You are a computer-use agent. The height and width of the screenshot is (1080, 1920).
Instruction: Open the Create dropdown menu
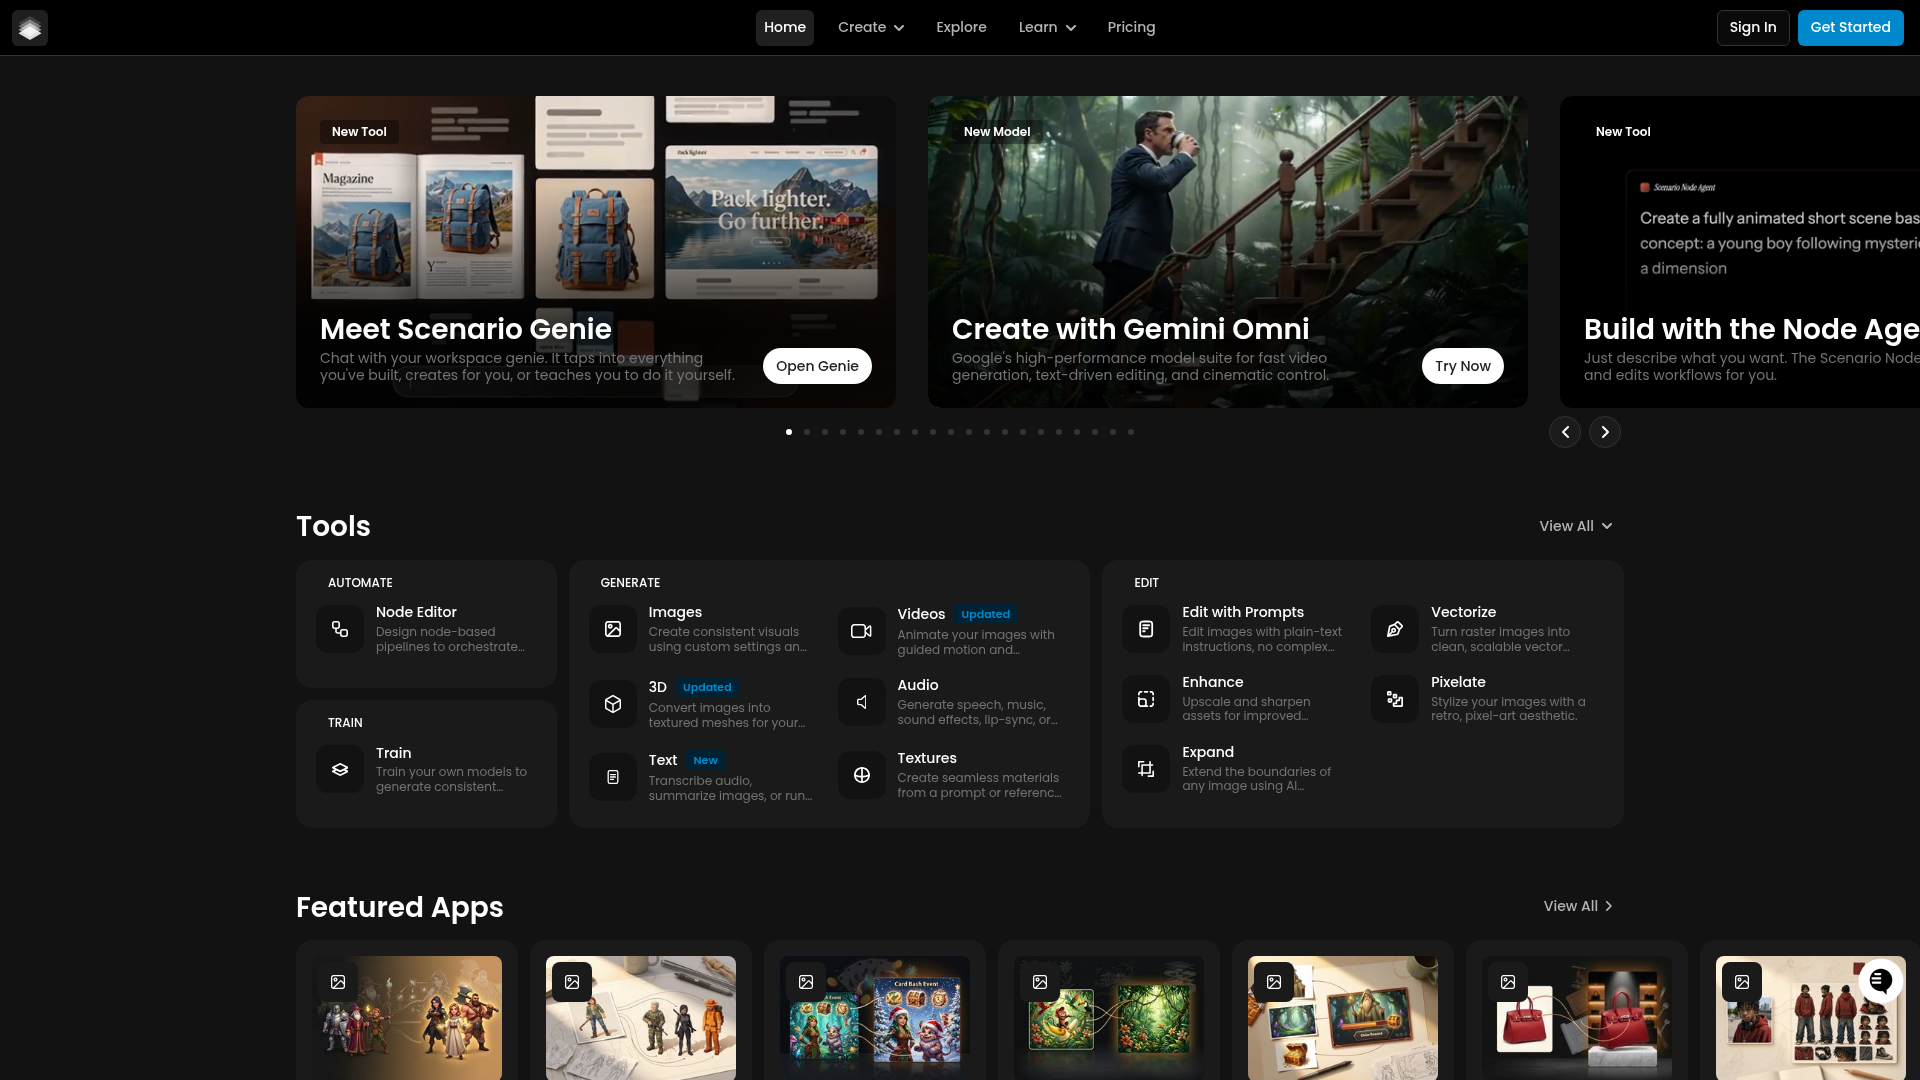pyautogui.click(x=871, y=28)
